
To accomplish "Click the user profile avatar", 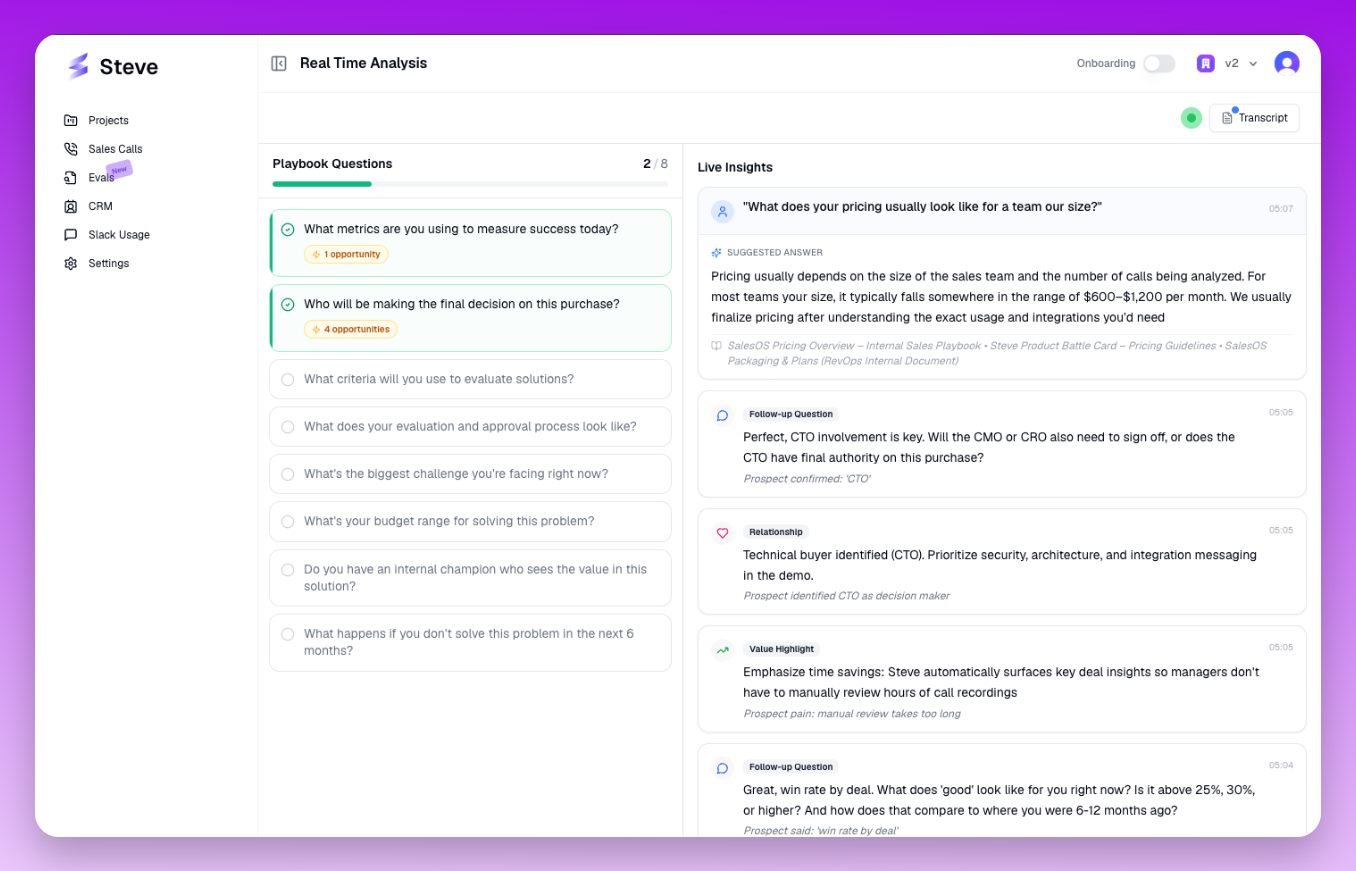I will click(1286, 63).
